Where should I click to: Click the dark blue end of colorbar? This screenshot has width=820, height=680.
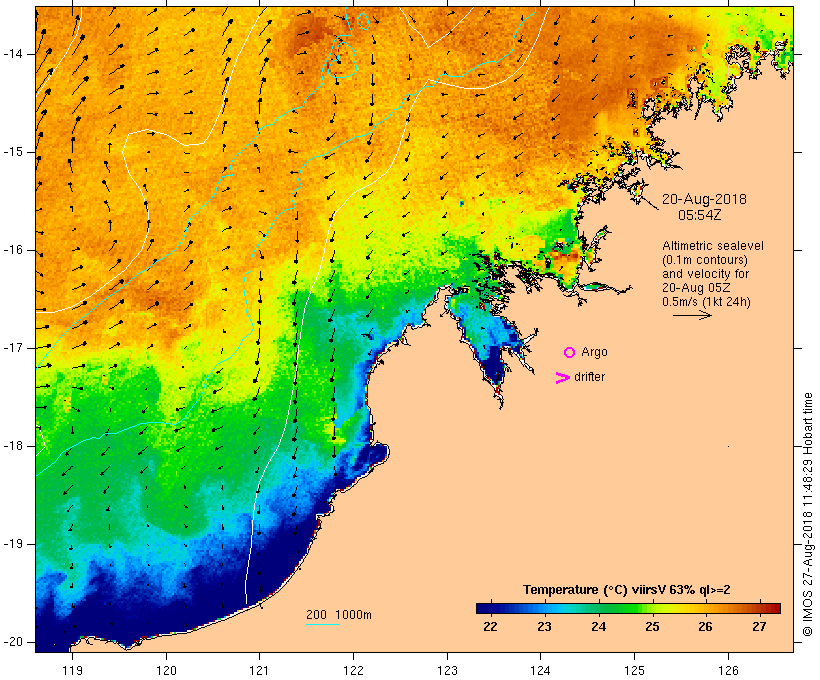482,608
